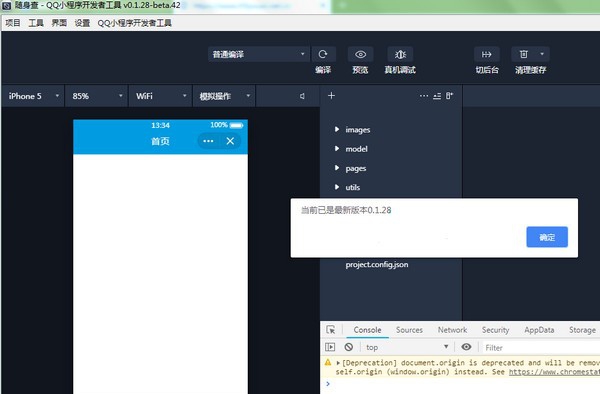Viewport: 600px width, 394px height.
Task: Click the dialog text 当前已是最新版本0.1.28
Action: click(x=346, y=210)
